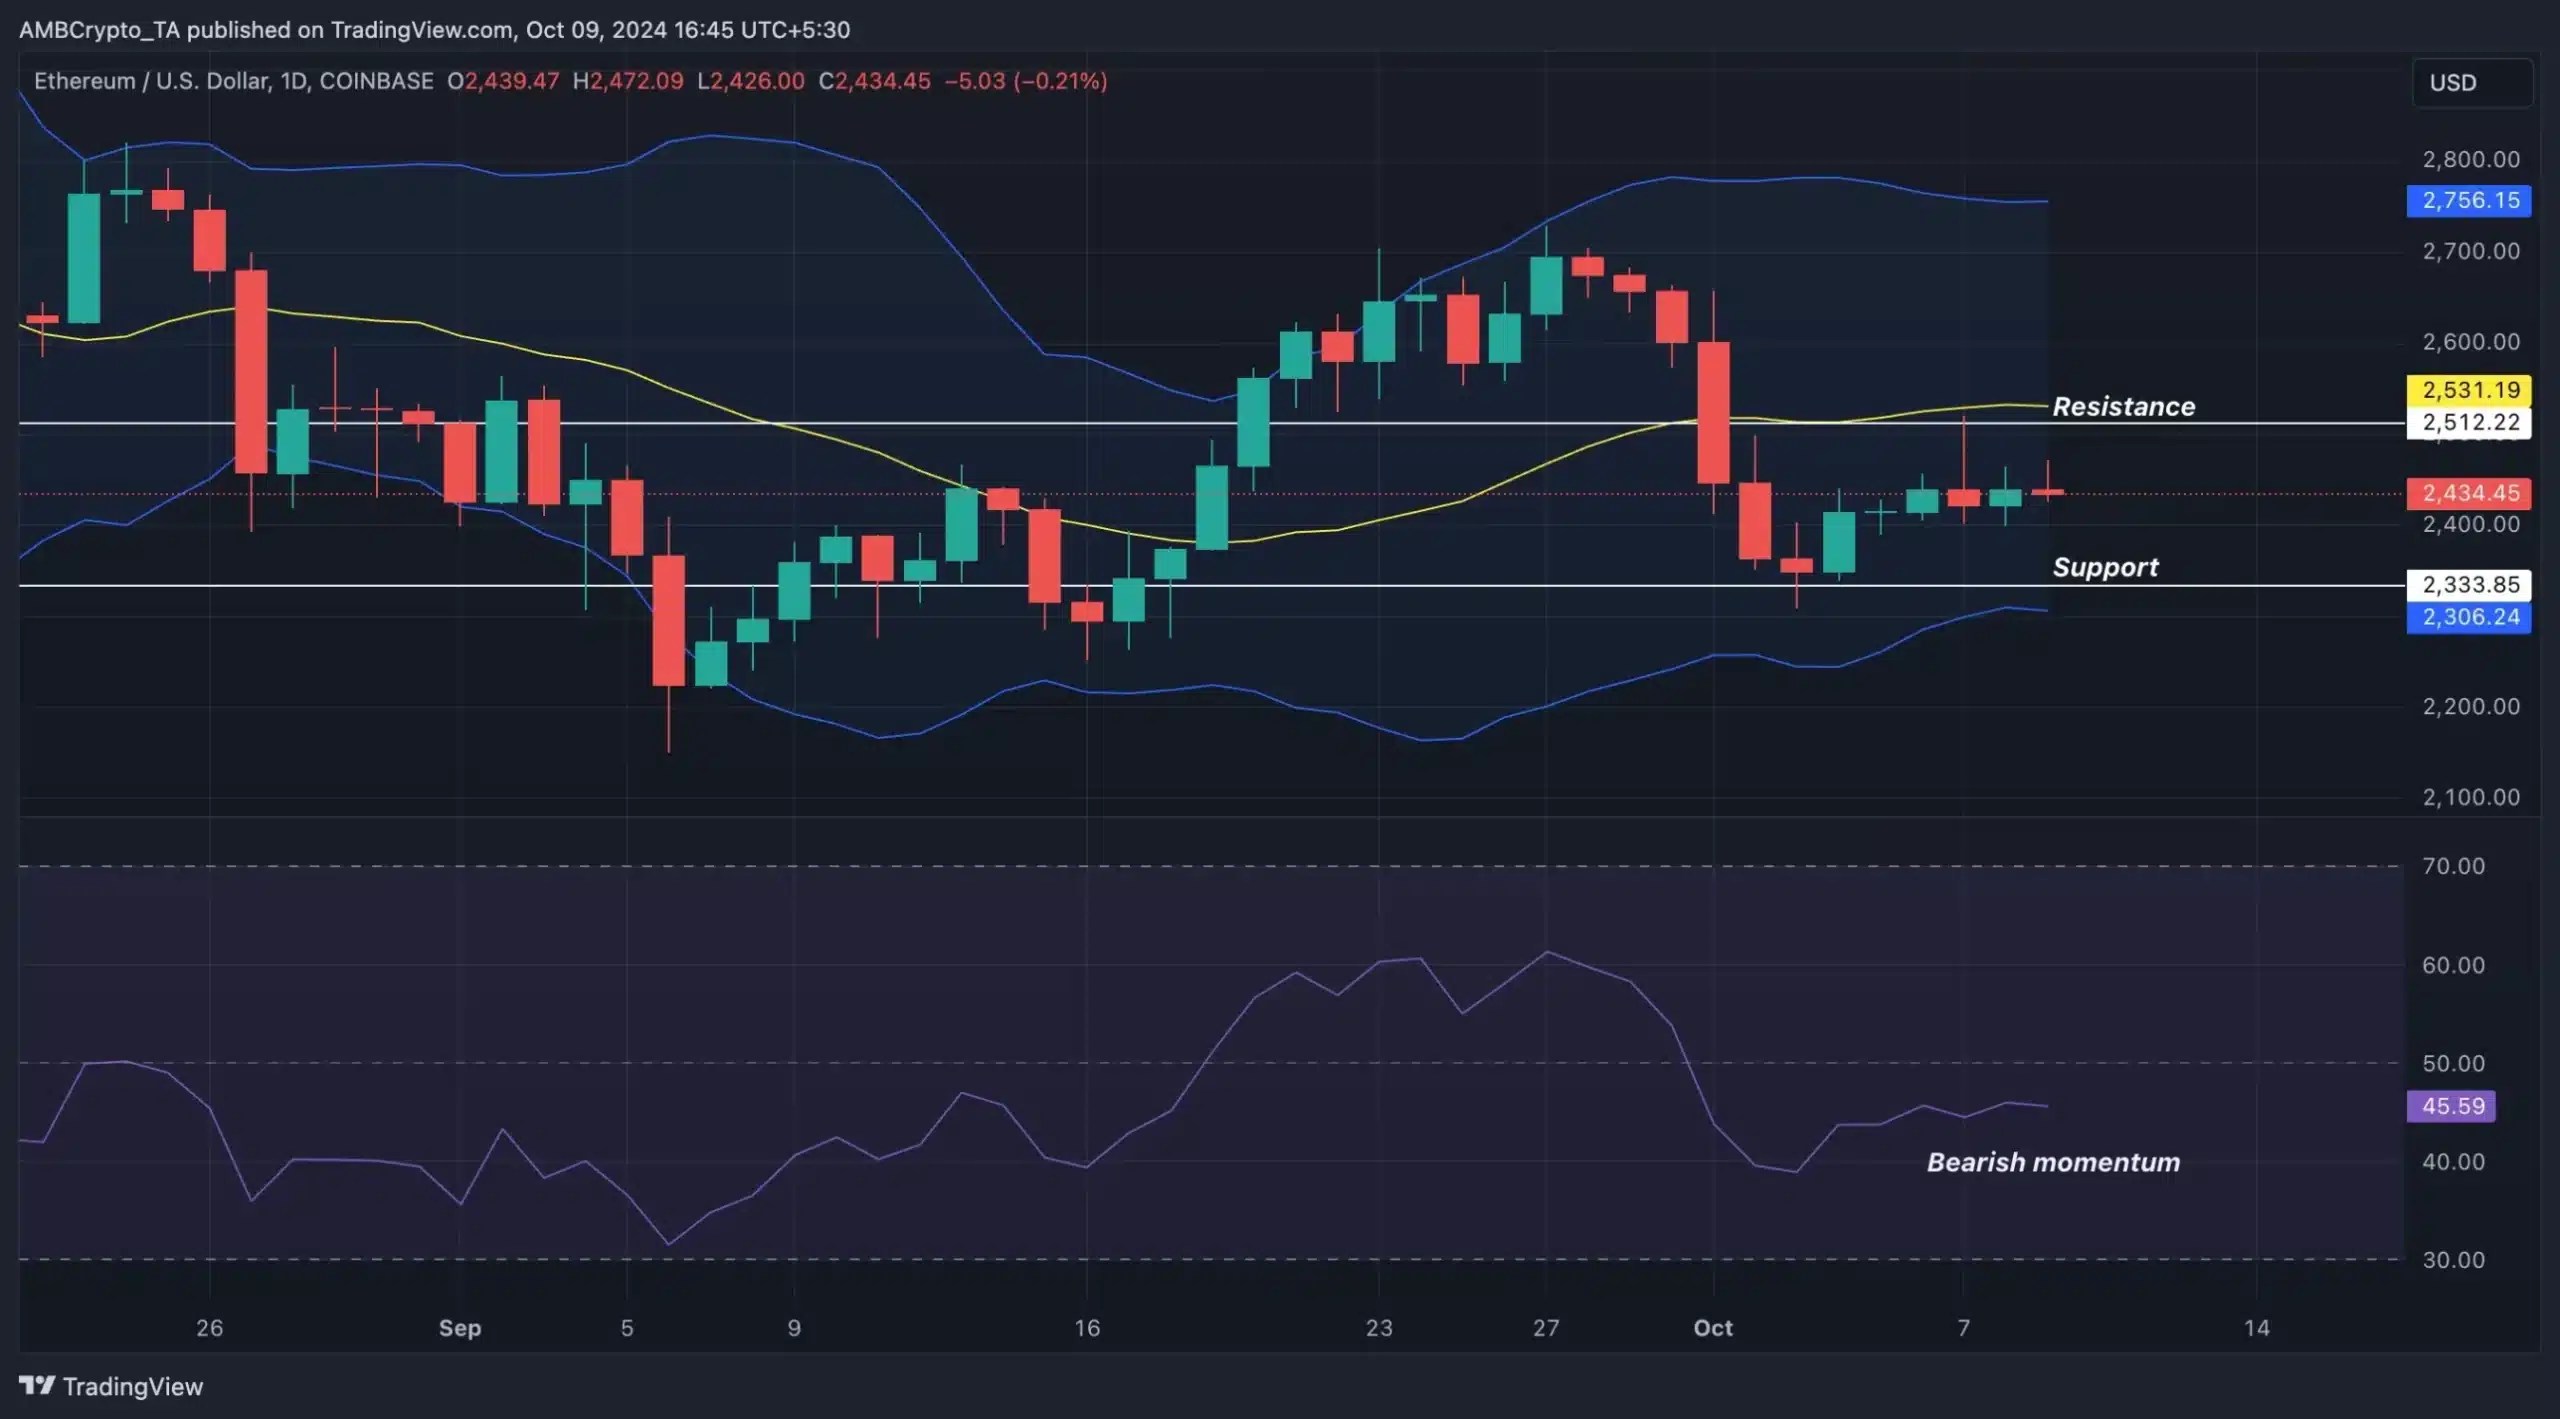Click the Resistance text annotation

[x=2124, y=406]
